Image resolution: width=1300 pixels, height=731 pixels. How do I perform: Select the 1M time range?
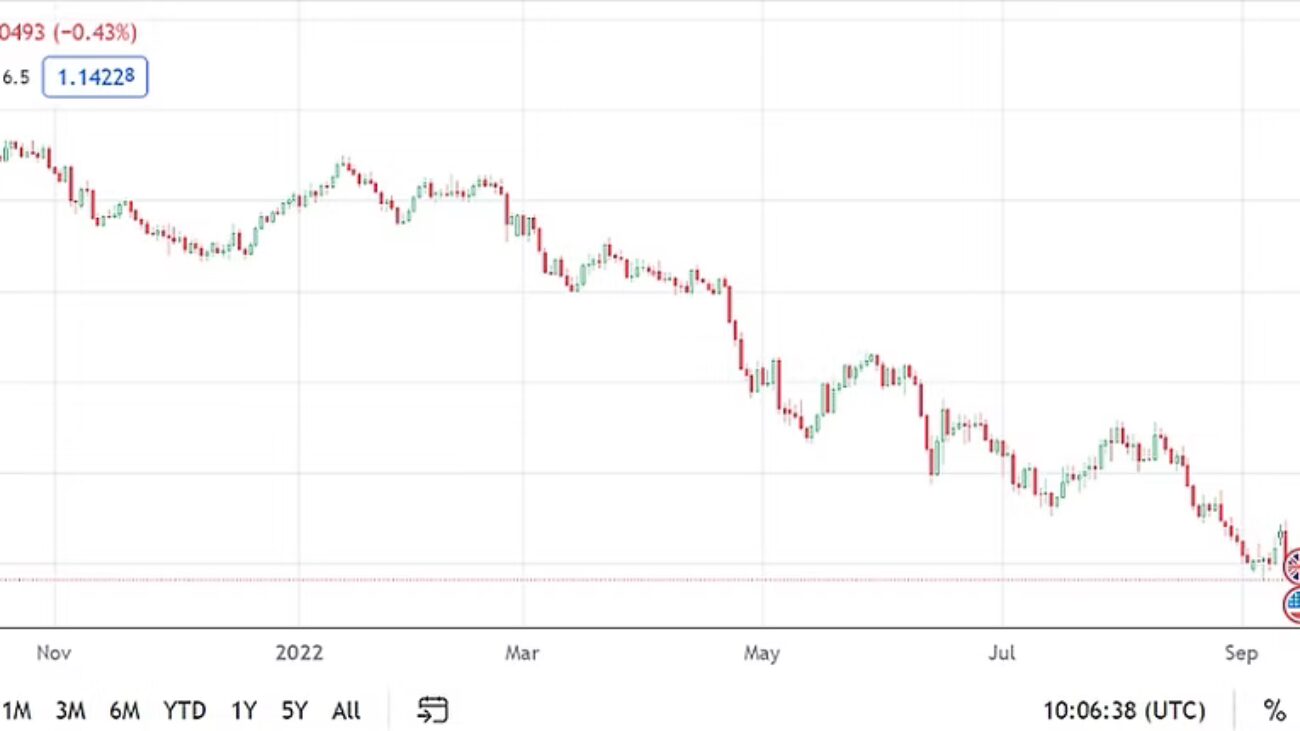click(16, 711)
